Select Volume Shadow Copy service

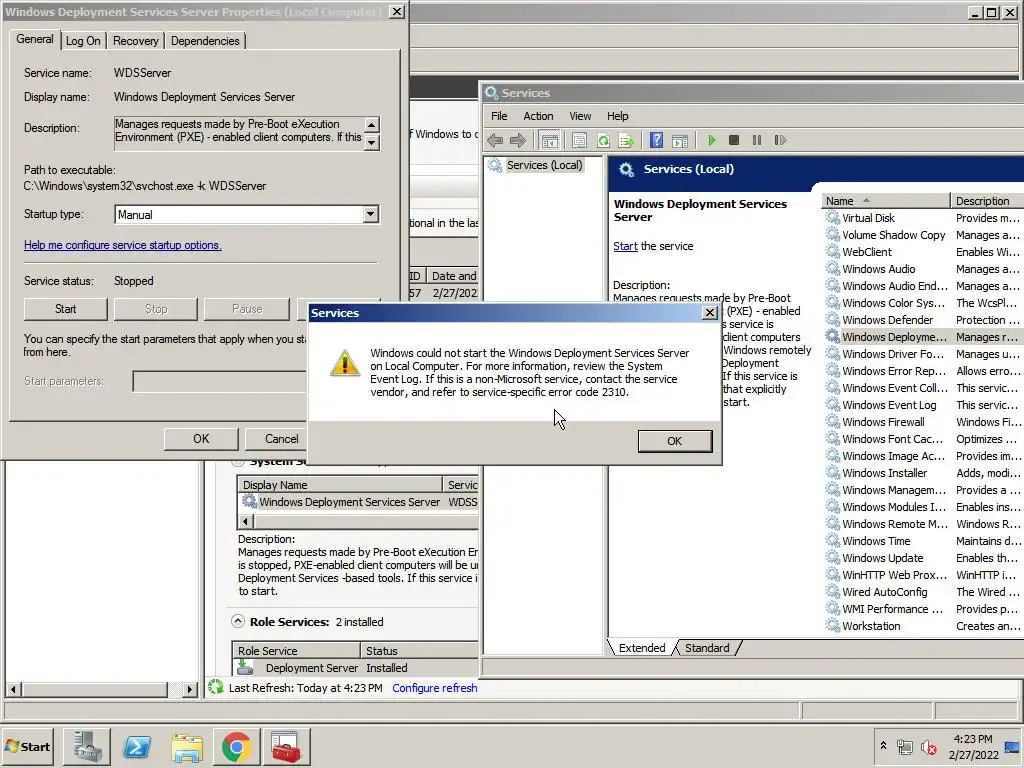pyautogui.click(x=922, y=235)
